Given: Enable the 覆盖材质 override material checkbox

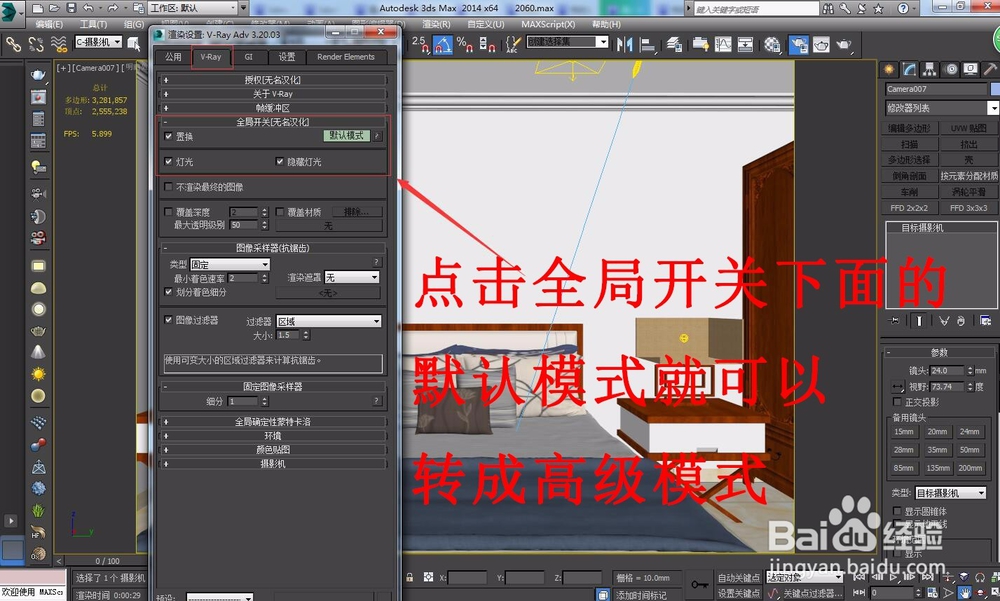Looking at the screenshot, I should click(x=279, y=212).
